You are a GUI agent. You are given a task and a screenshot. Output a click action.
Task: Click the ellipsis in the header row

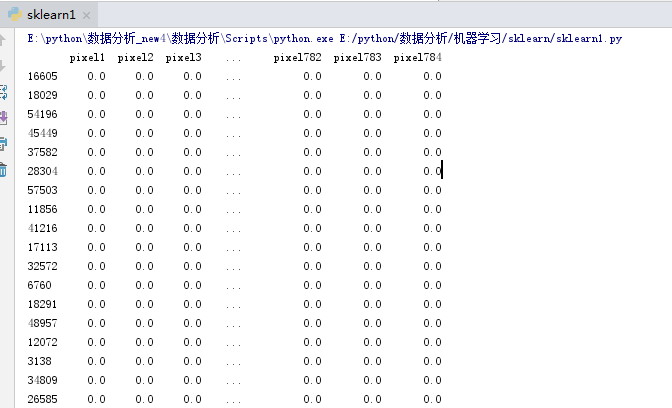tap(234, 60)
